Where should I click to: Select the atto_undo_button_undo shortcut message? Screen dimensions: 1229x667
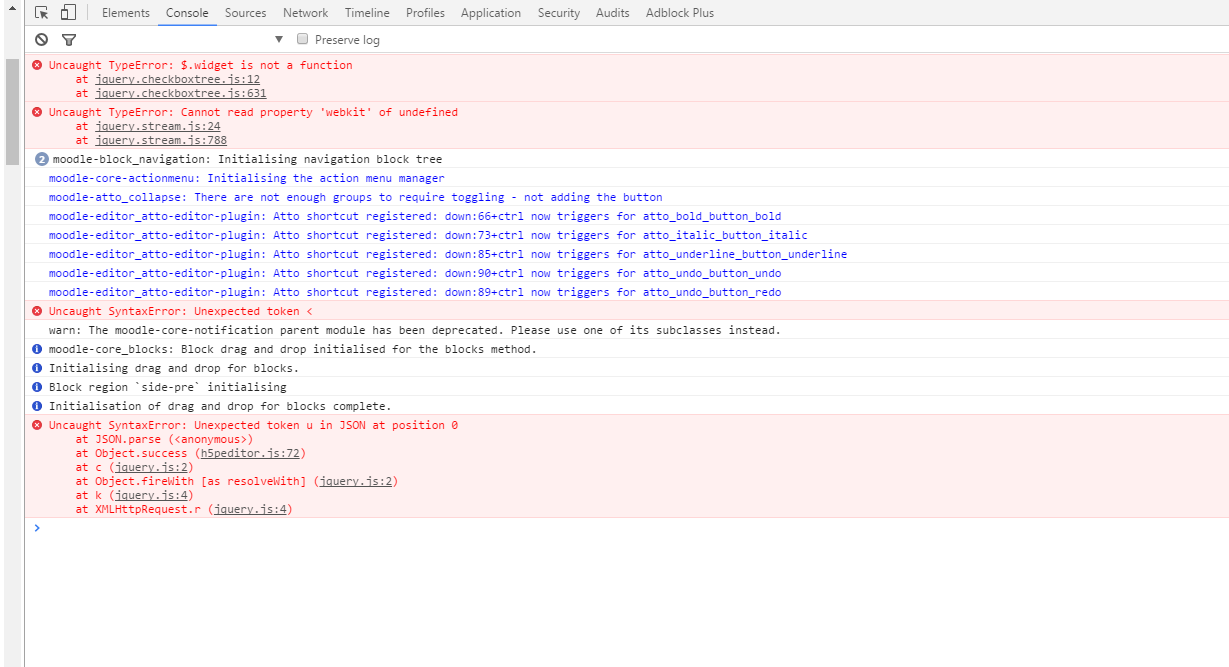415,273
